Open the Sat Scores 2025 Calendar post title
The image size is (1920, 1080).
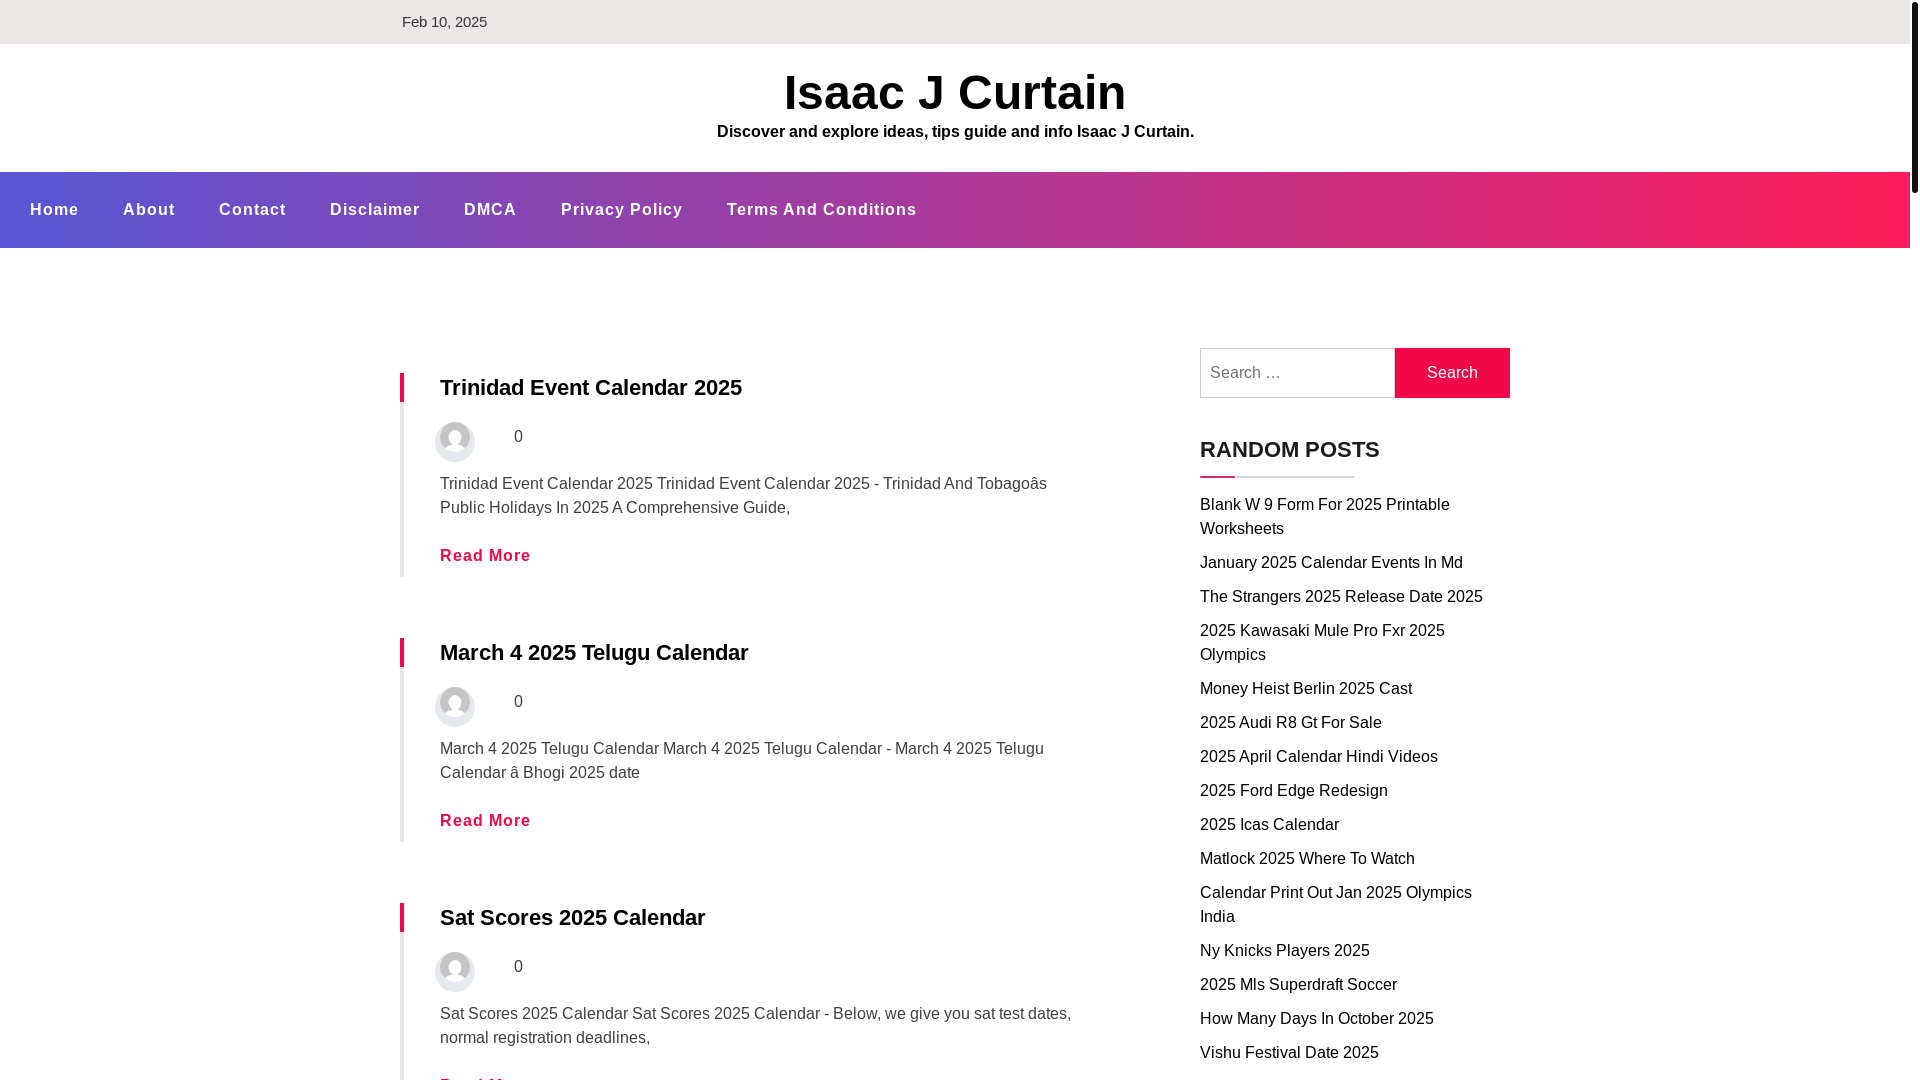pos(572,917)
